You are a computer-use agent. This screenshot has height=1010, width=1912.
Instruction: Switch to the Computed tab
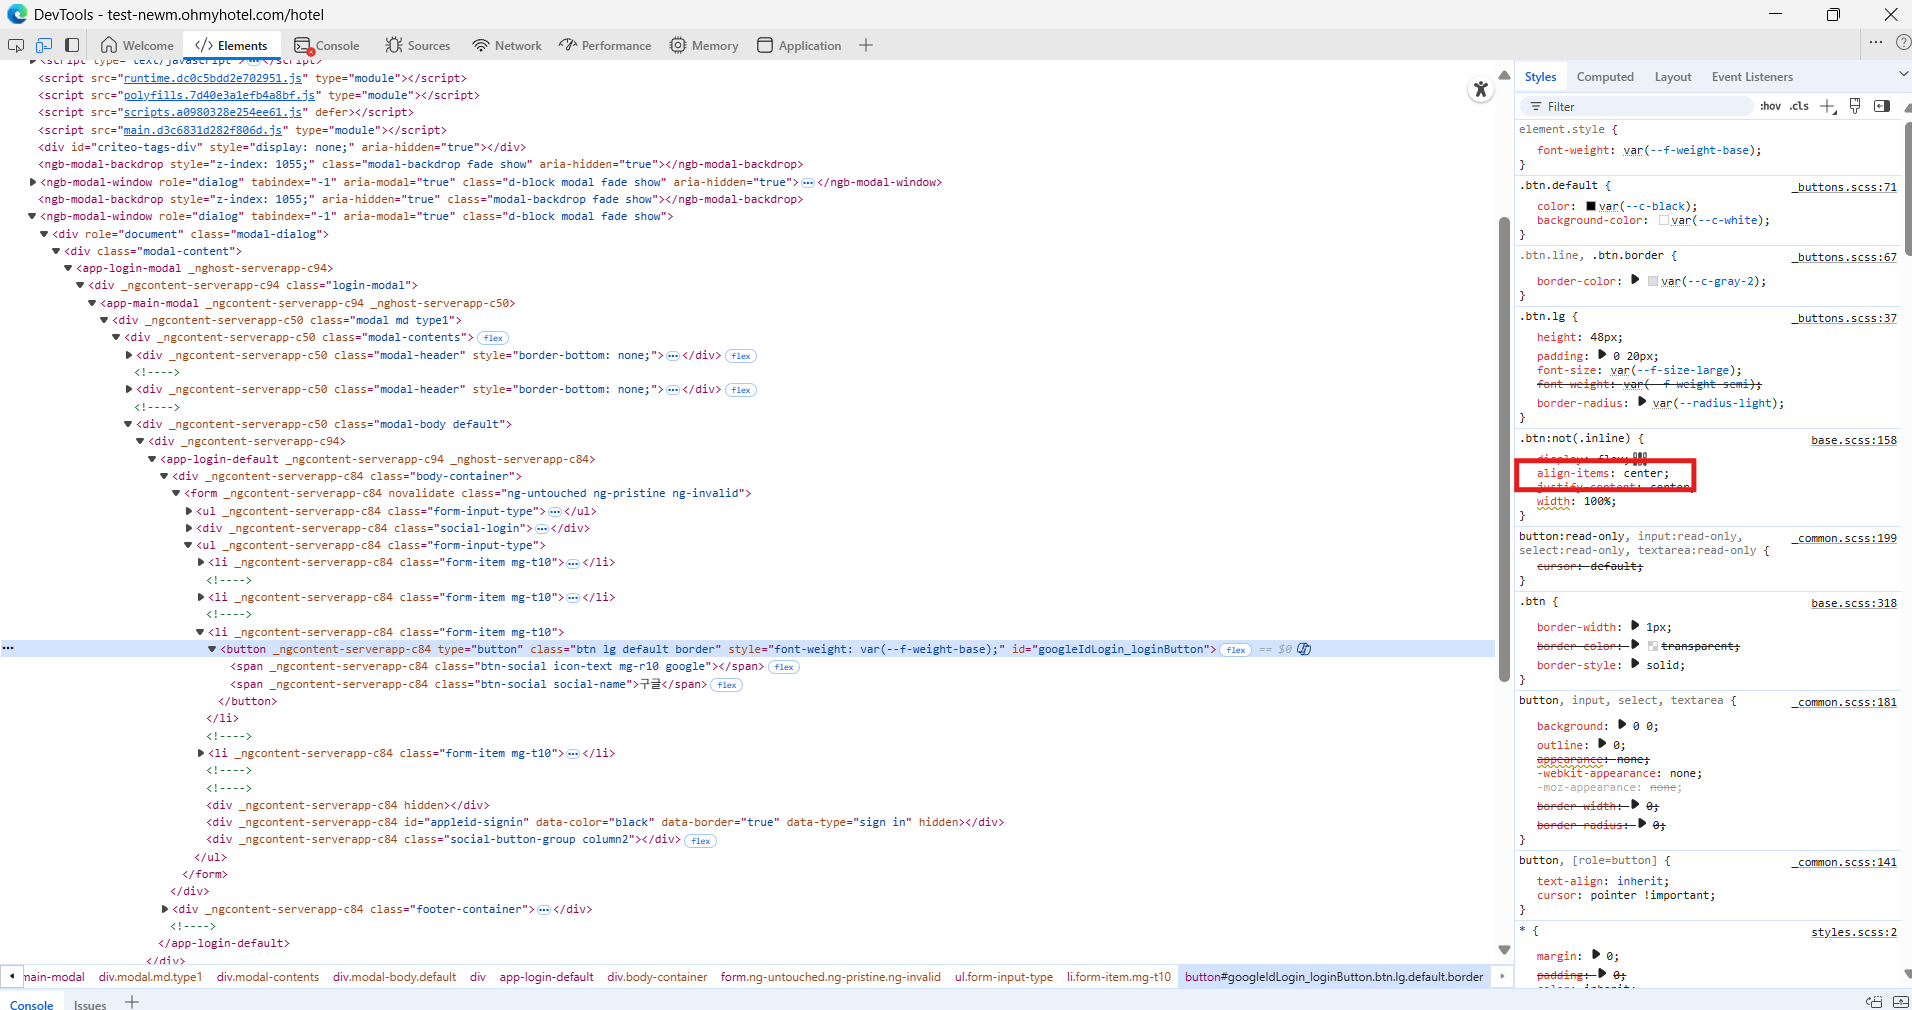1605,77
